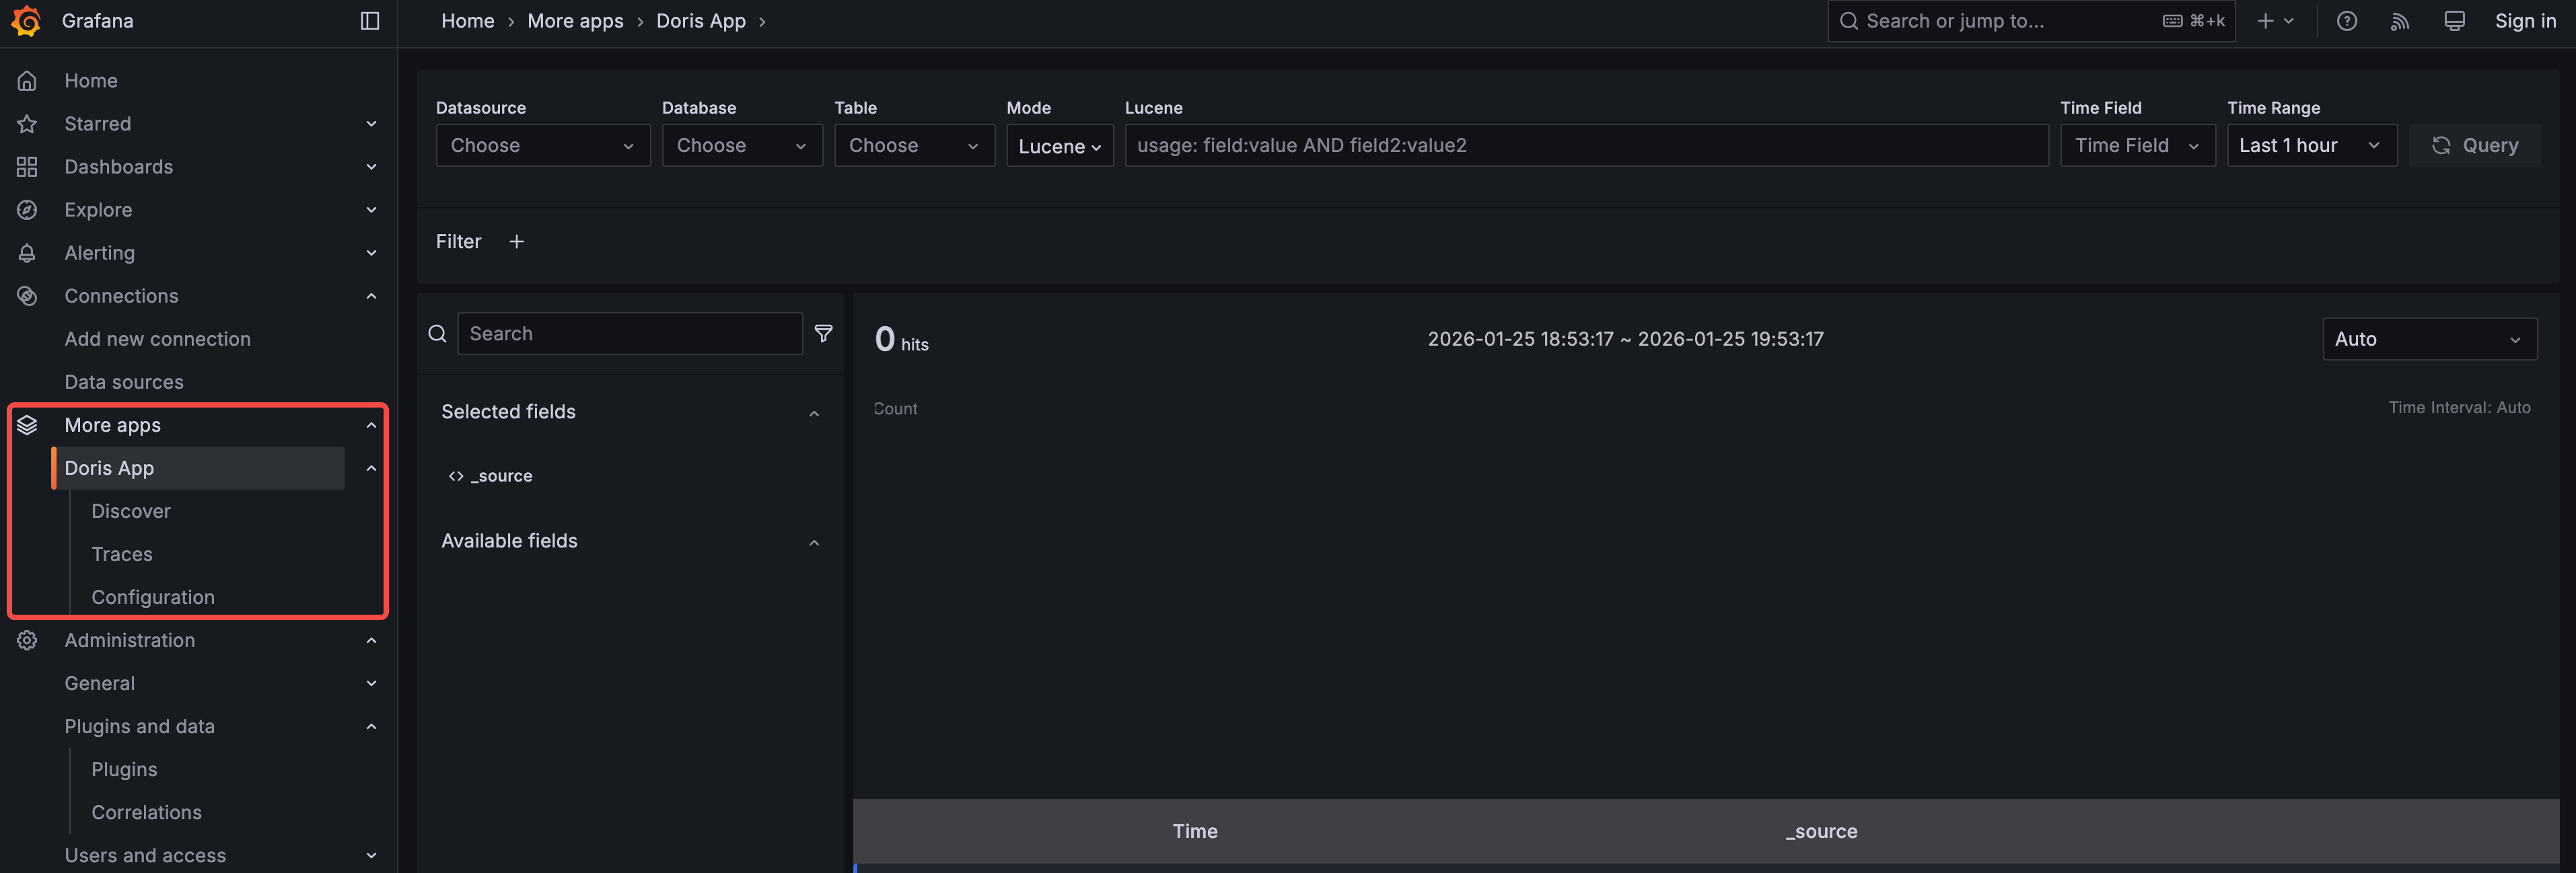The width and height of the screenshot is (2576, 873).
Task: Open Data sources in the sidebar
Action: click(x=124, y=382)
